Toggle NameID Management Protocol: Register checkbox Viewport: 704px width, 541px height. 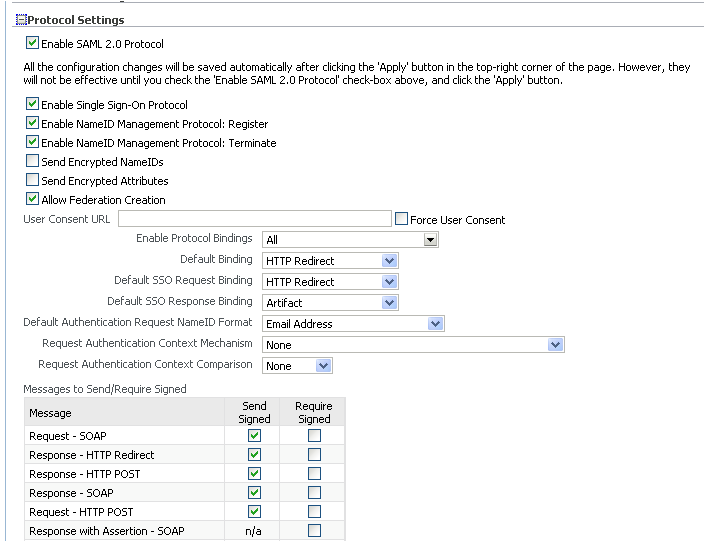coord(32,123)
